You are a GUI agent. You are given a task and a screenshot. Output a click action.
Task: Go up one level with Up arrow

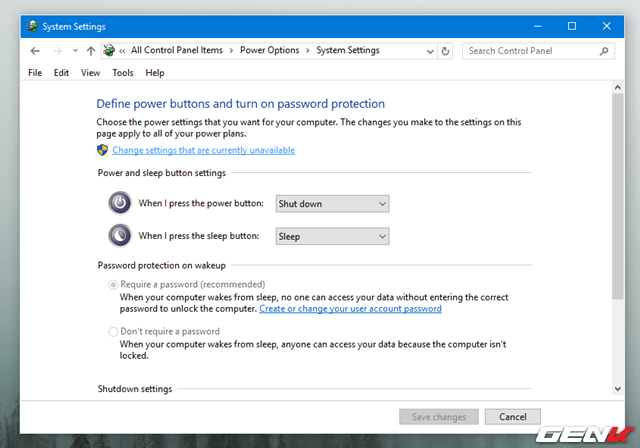click(91, 51)
